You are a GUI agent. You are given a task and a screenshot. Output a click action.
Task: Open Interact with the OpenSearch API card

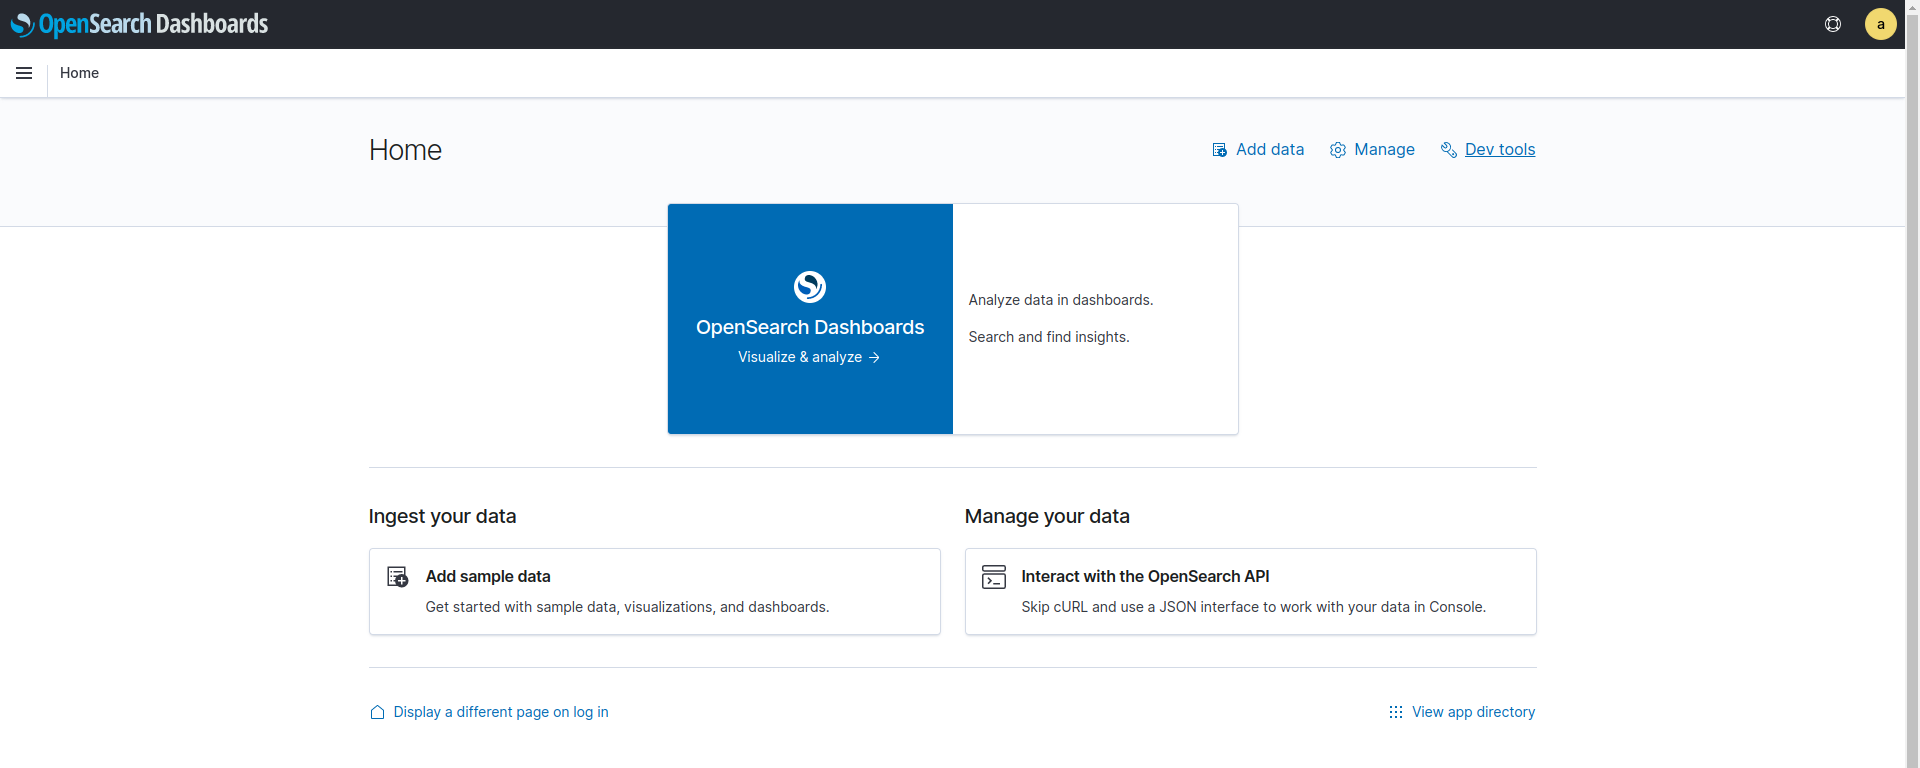pyautogui.click(x=1249, y=591)
